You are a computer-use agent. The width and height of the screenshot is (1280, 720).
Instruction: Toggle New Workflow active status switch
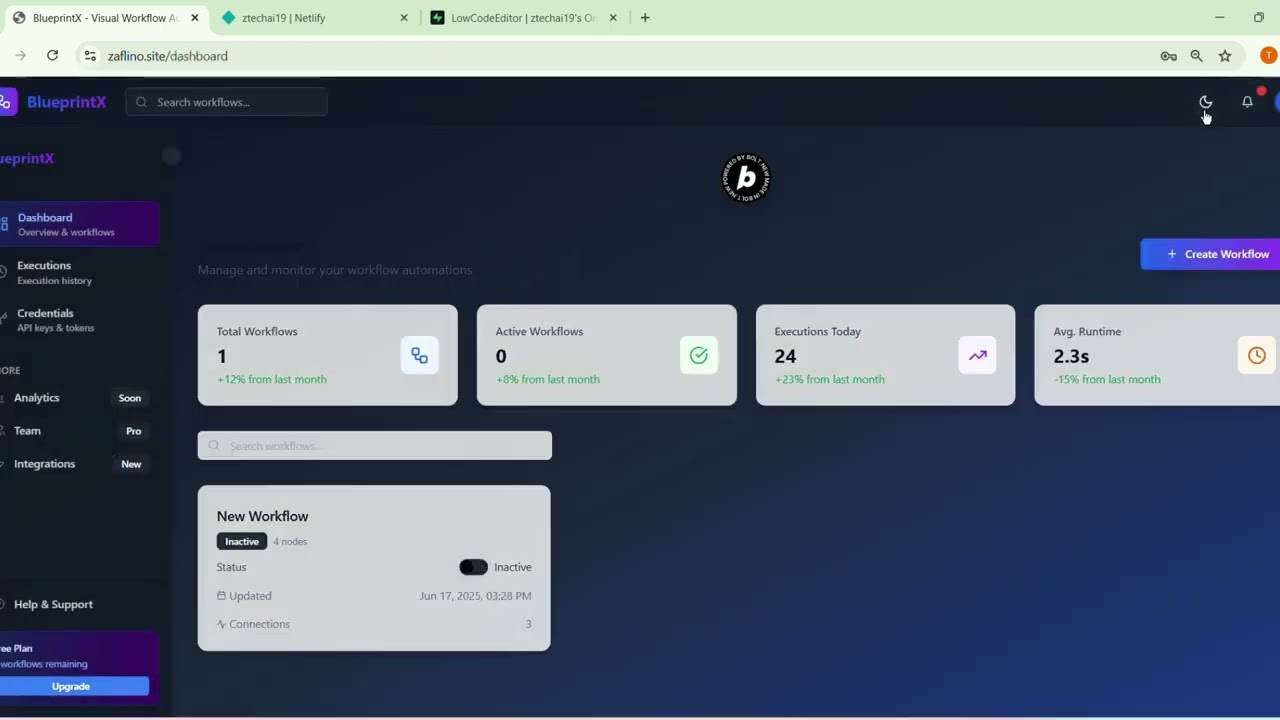(473, 567)
